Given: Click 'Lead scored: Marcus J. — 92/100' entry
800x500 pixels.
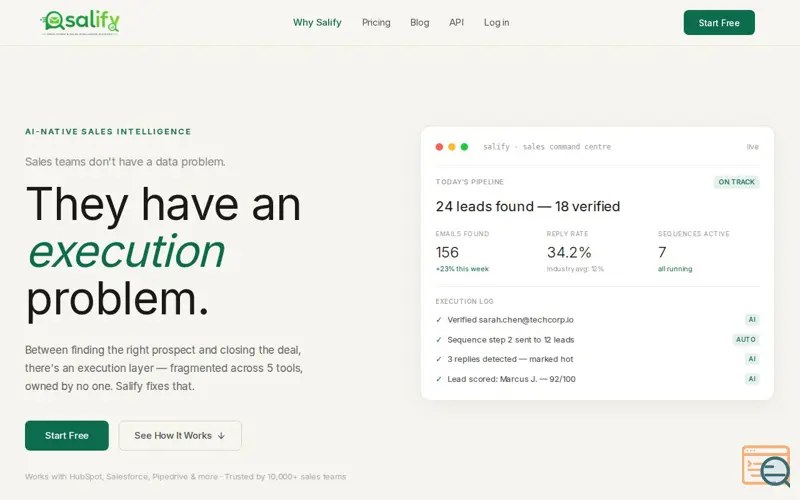Looking at the screenshot, I should tap(511, 379).
